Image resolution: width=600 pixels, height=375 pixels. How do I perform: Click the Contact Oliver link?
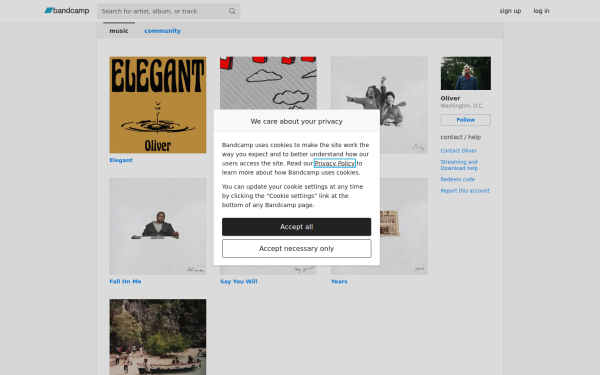458,150
